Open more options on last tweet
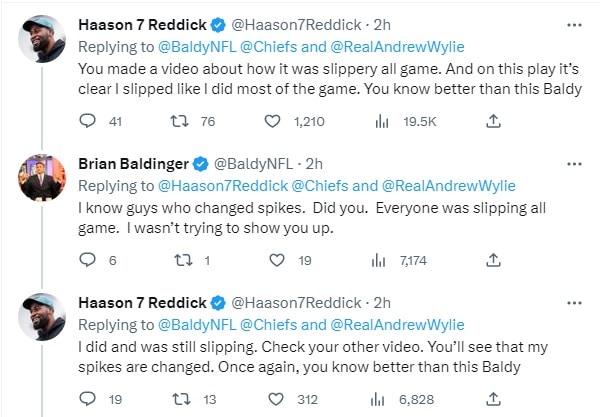 tap(573, 302)
